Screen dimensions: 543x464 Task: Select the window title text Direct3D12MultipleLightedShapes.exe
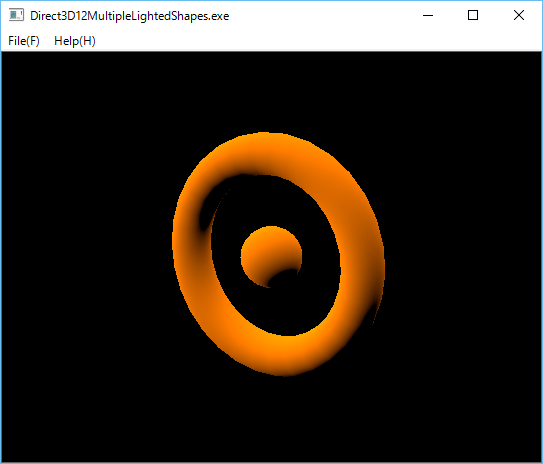(130, 16)
